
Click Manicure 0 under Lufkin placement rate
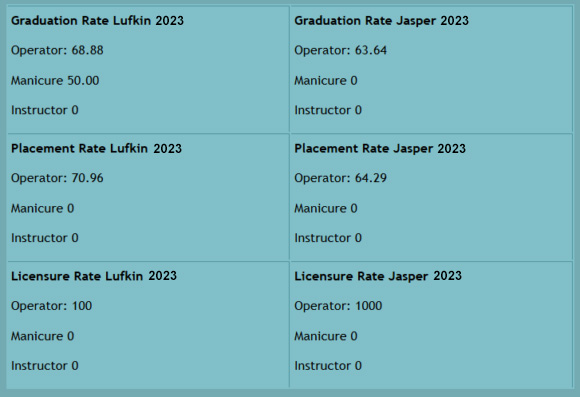tap(43, 209)
